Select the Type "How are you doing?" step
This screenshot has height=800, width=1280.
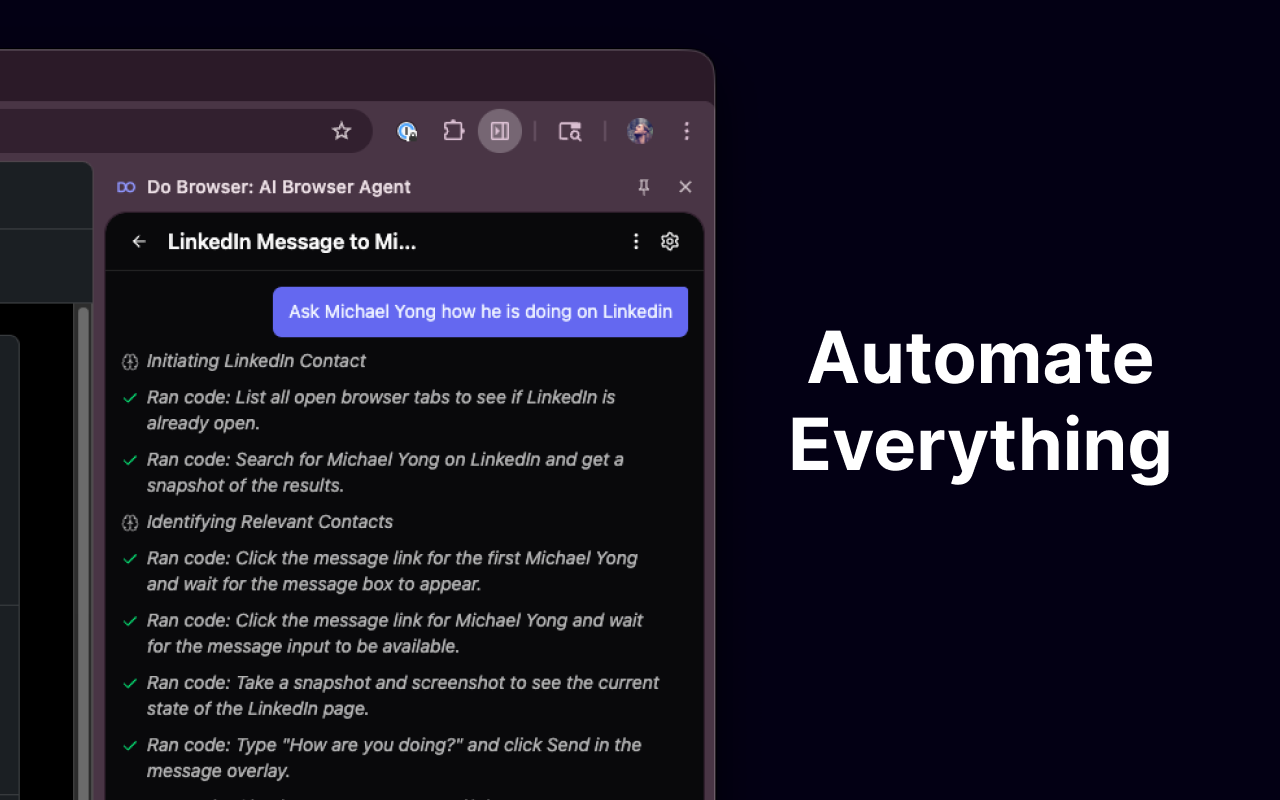pos(393,757)
